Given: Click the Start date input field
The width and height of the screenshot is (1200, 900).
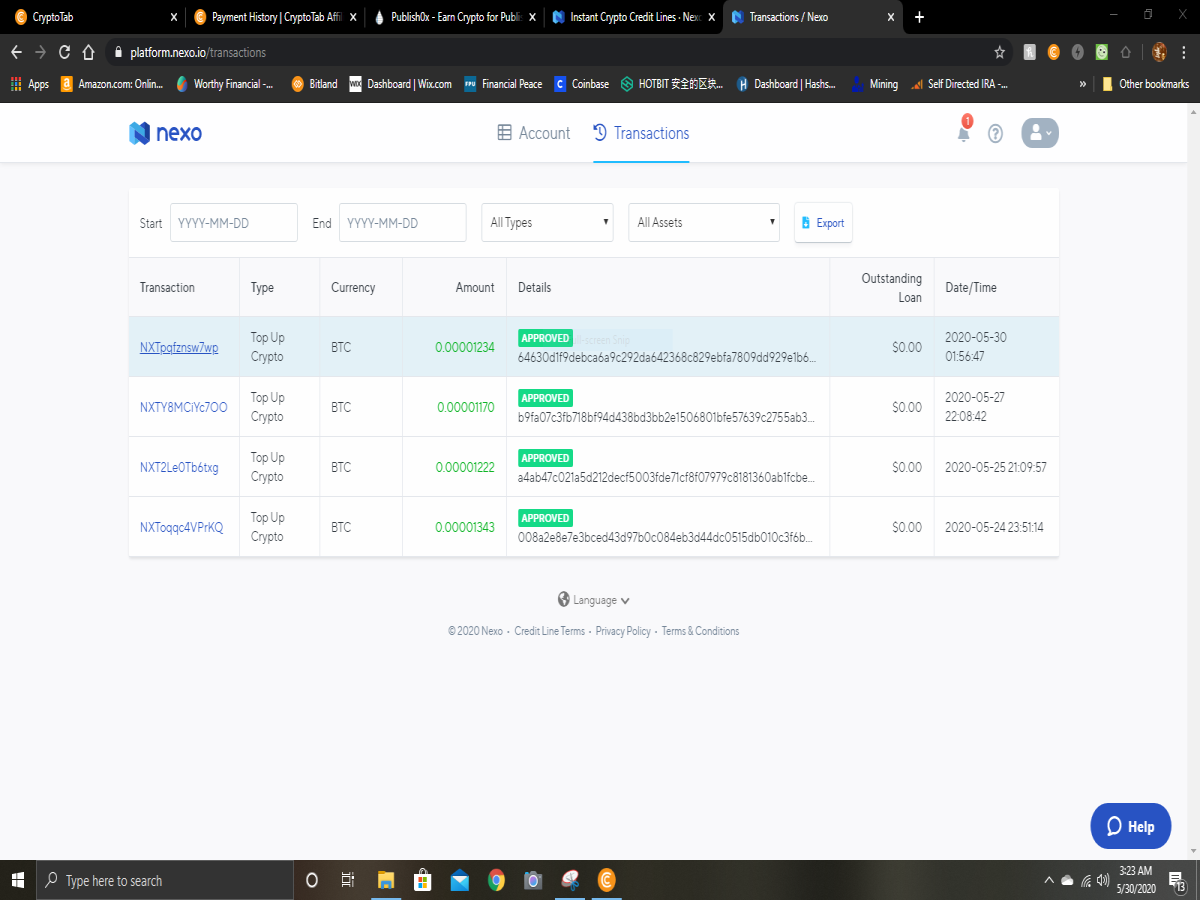Looking at the screenshot, I should point(234,222).
